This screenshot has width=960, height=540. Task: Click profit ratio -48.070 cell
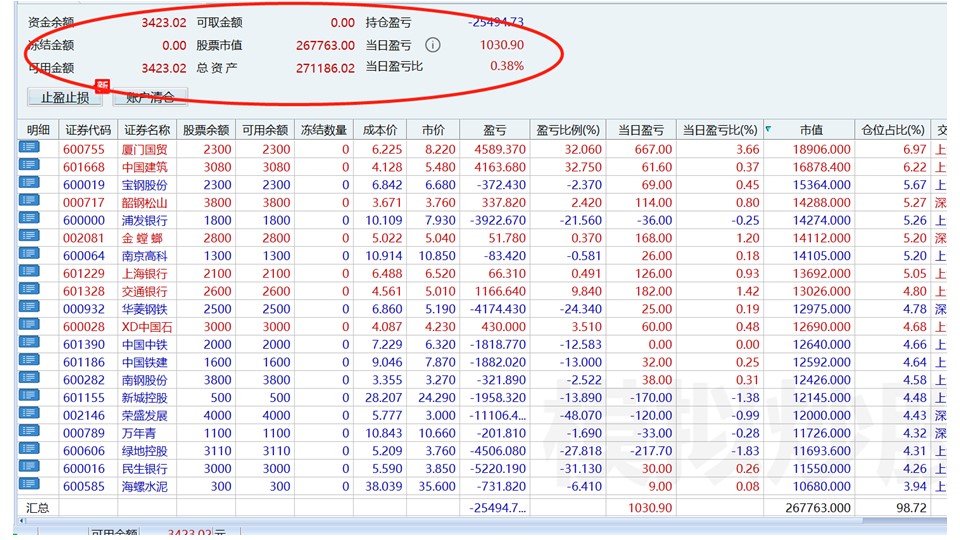click(580, 416)
